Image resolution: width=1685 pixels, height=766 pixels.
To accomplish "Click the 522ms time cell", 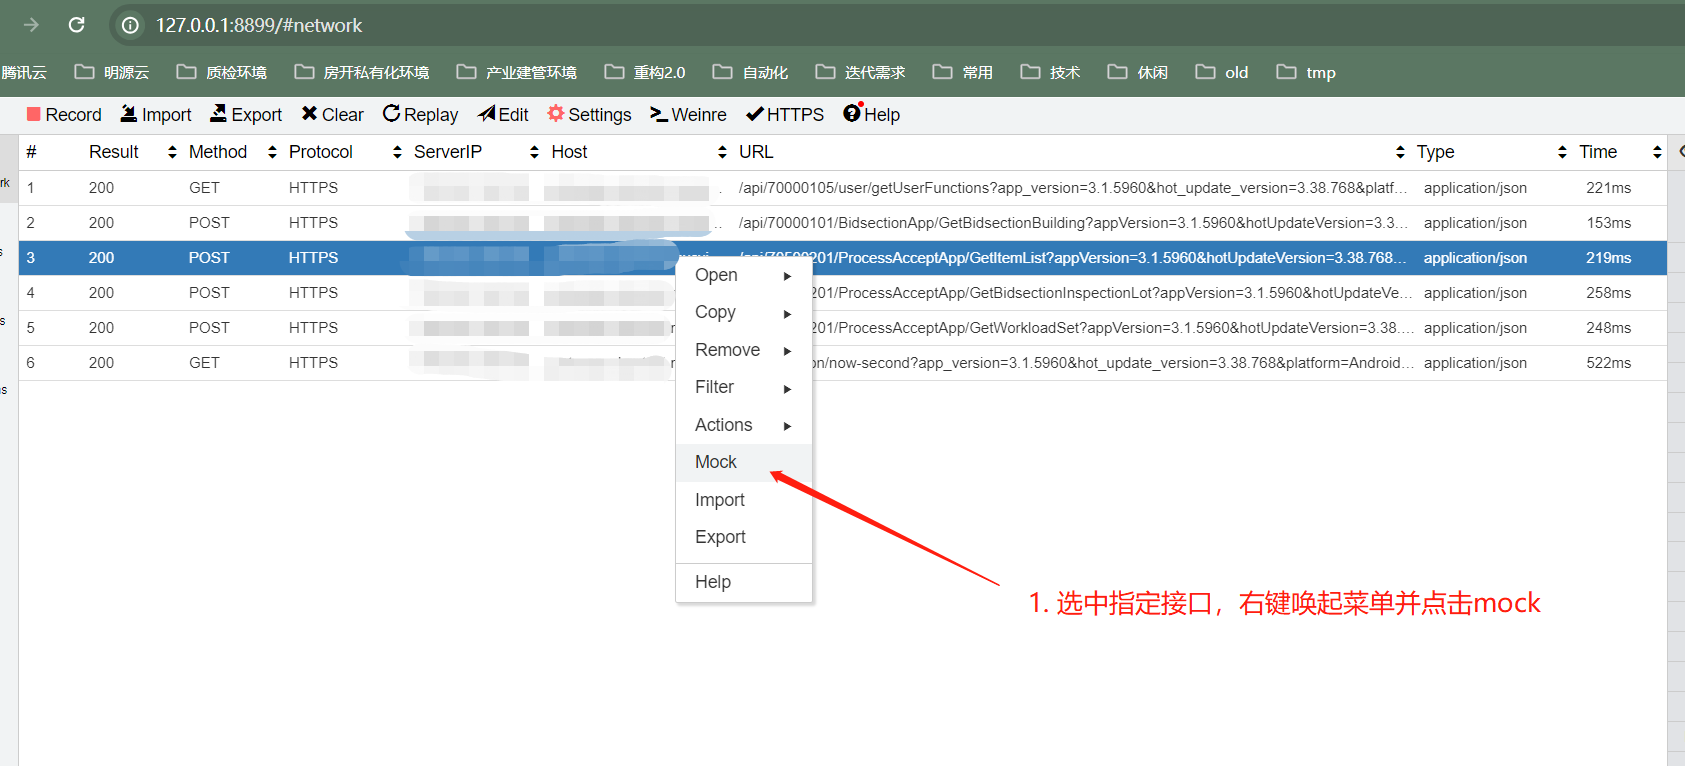I will coord(1608,363).
